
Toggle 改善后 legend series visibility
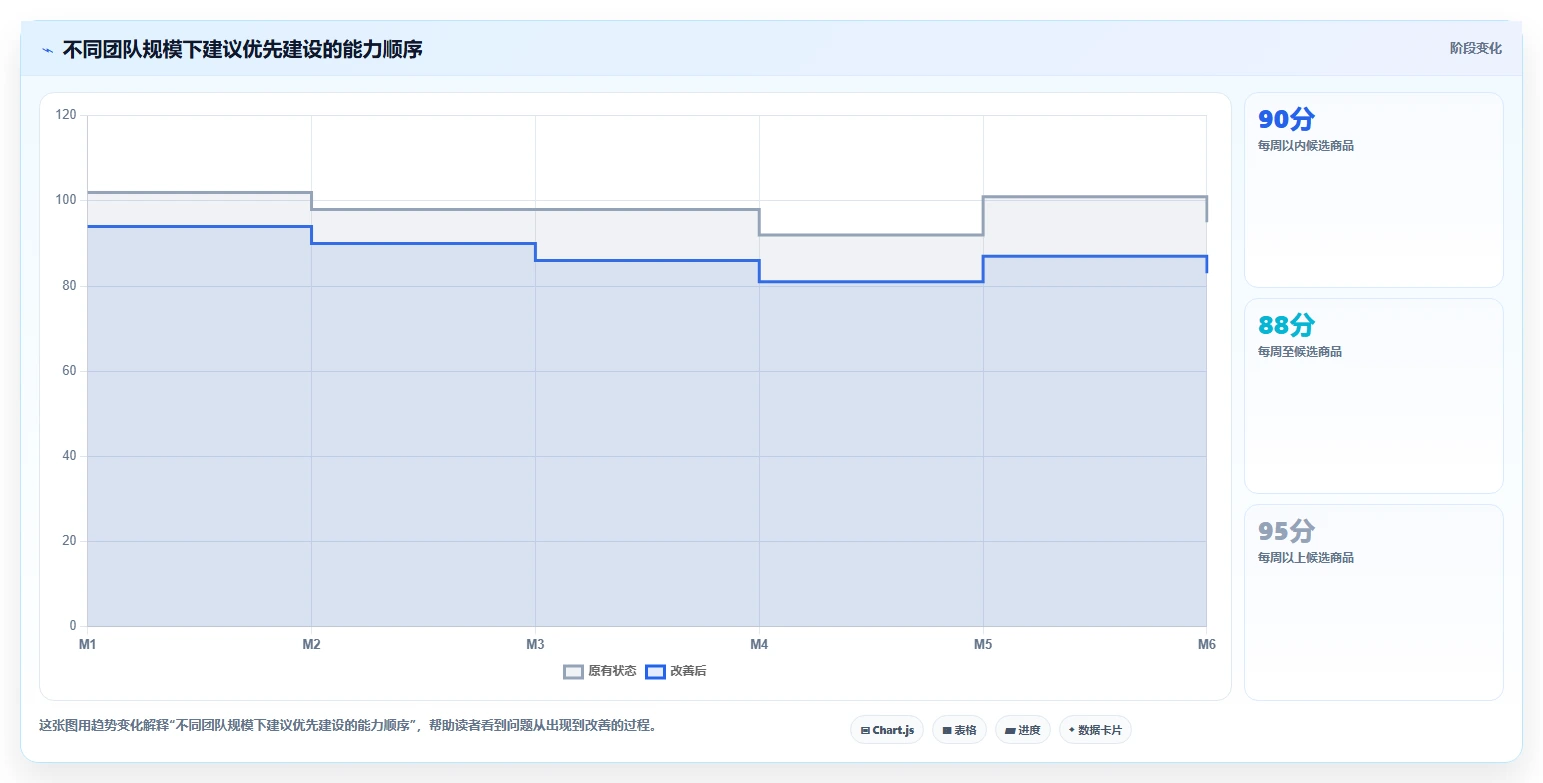pyautogui.click(x=676, y=671)
